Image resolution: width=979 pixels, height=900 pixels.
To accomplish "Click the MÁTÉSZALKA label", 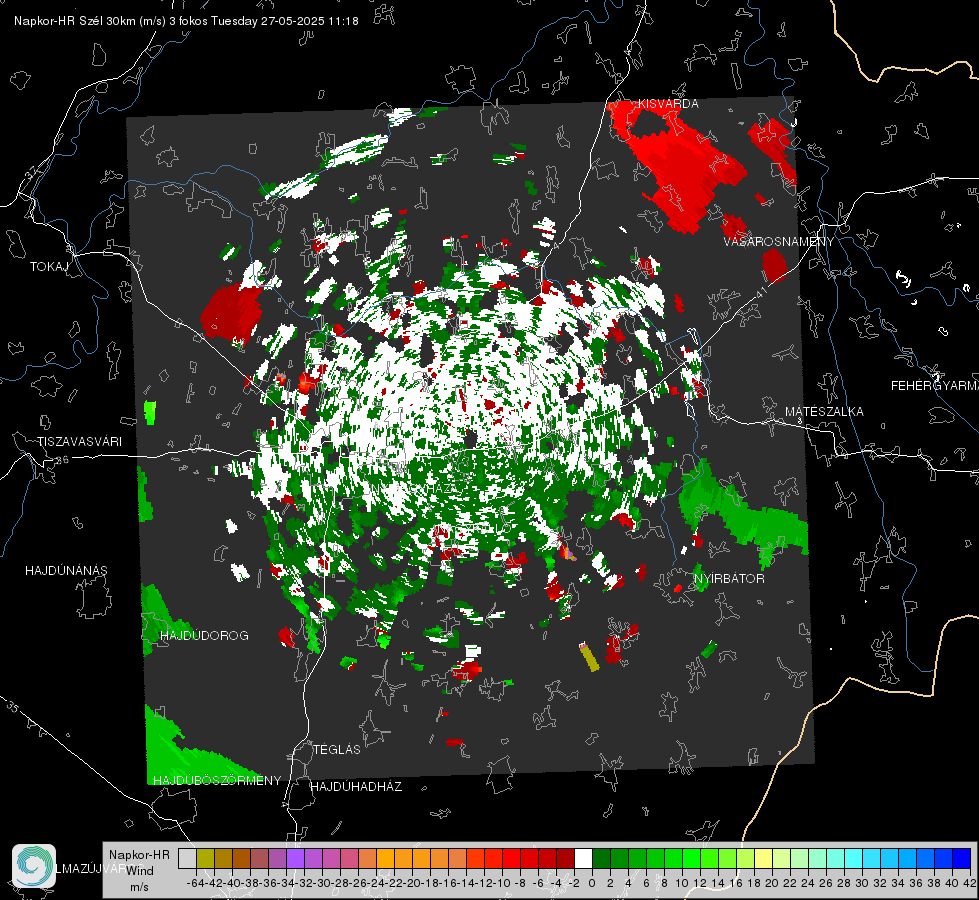I will tap(824, 412).
